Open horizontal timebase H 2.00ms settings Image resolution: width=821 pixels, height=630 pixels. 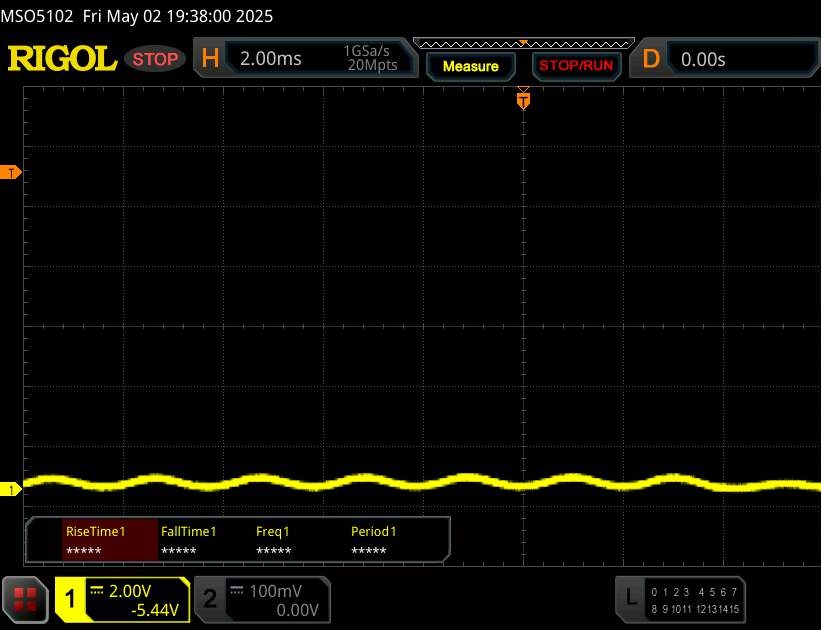pos(305,58)
